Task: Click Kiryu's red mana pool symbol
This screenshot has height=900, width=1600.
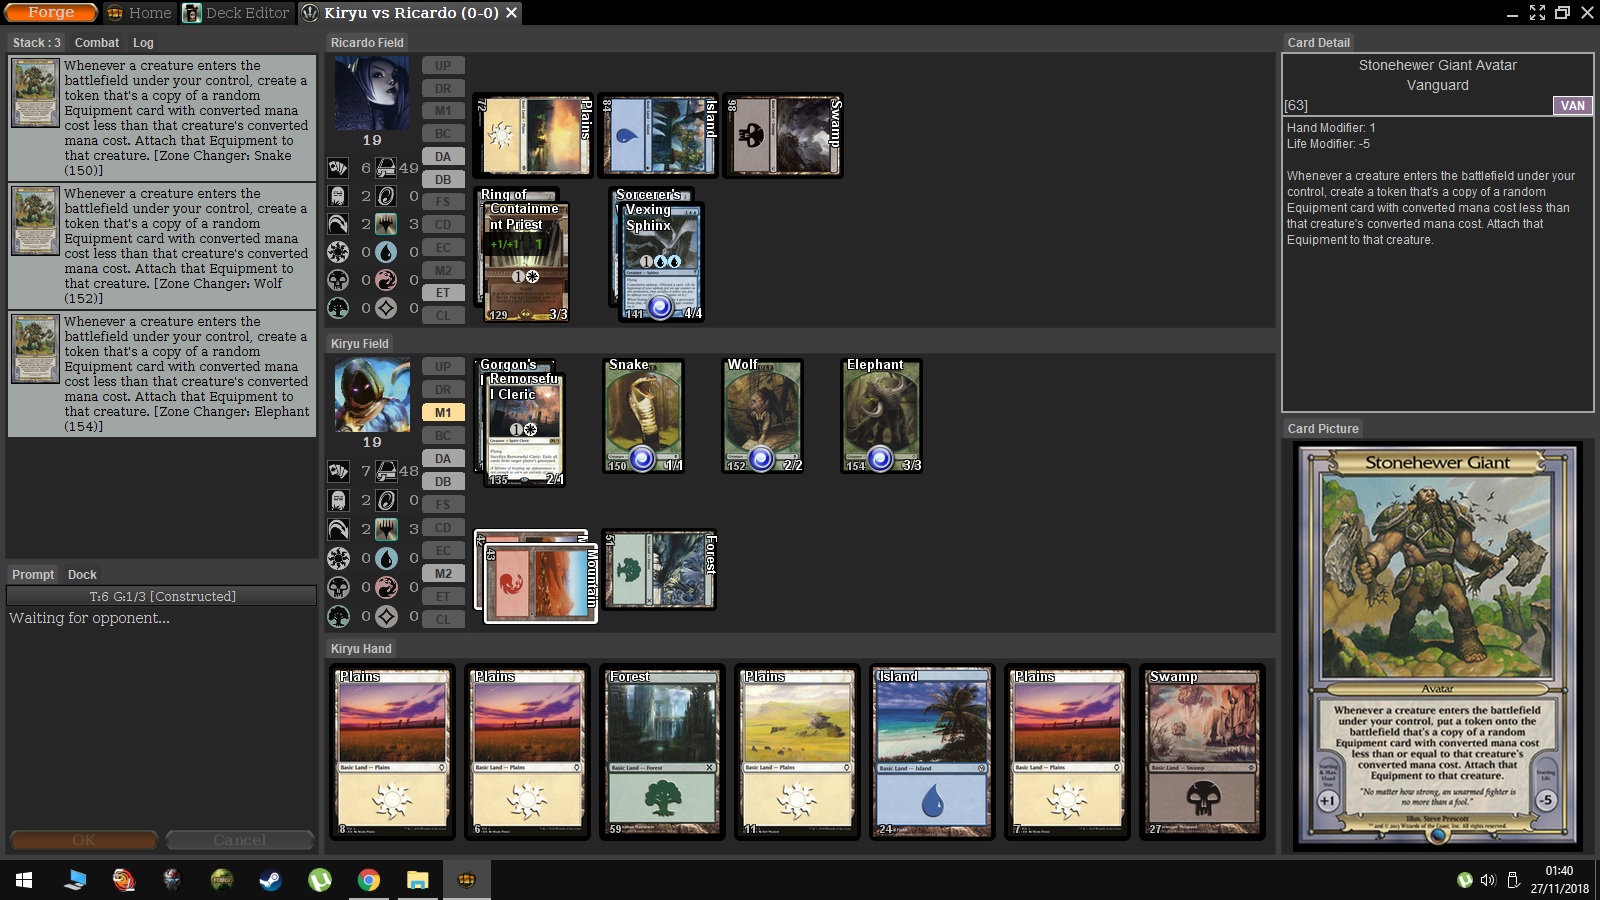Action: coord(386,587)
